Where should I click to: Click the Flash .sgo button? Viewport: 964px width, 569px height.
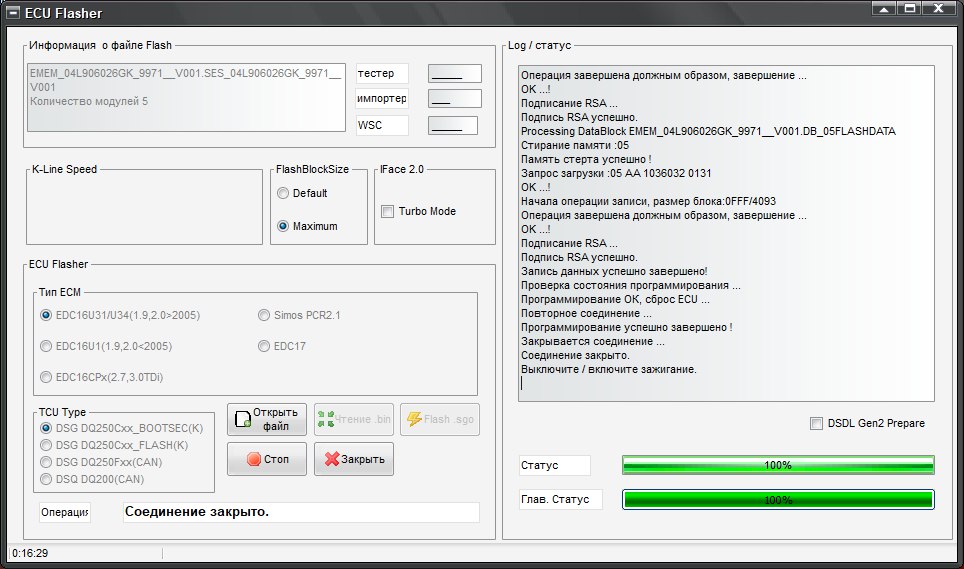tap(440, 420)
